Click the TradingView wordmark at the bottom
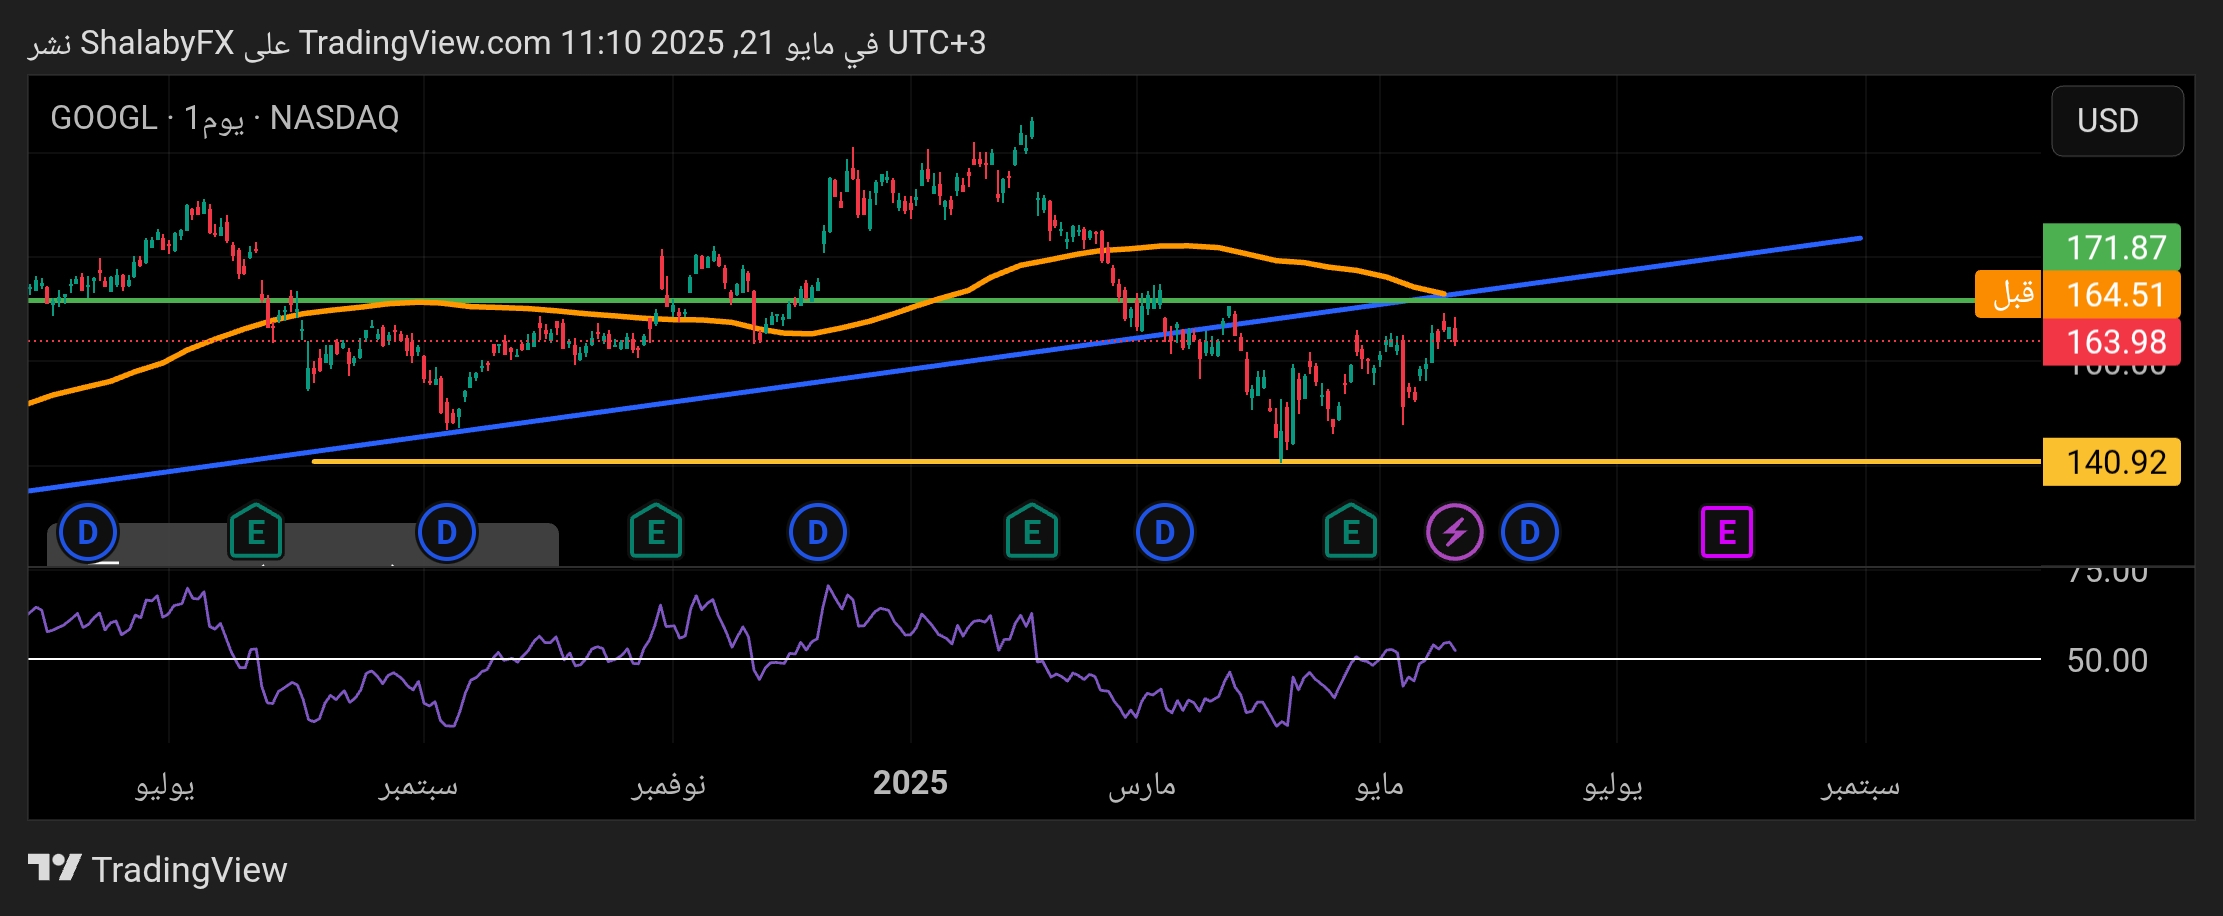 click(x=189, y=870)
